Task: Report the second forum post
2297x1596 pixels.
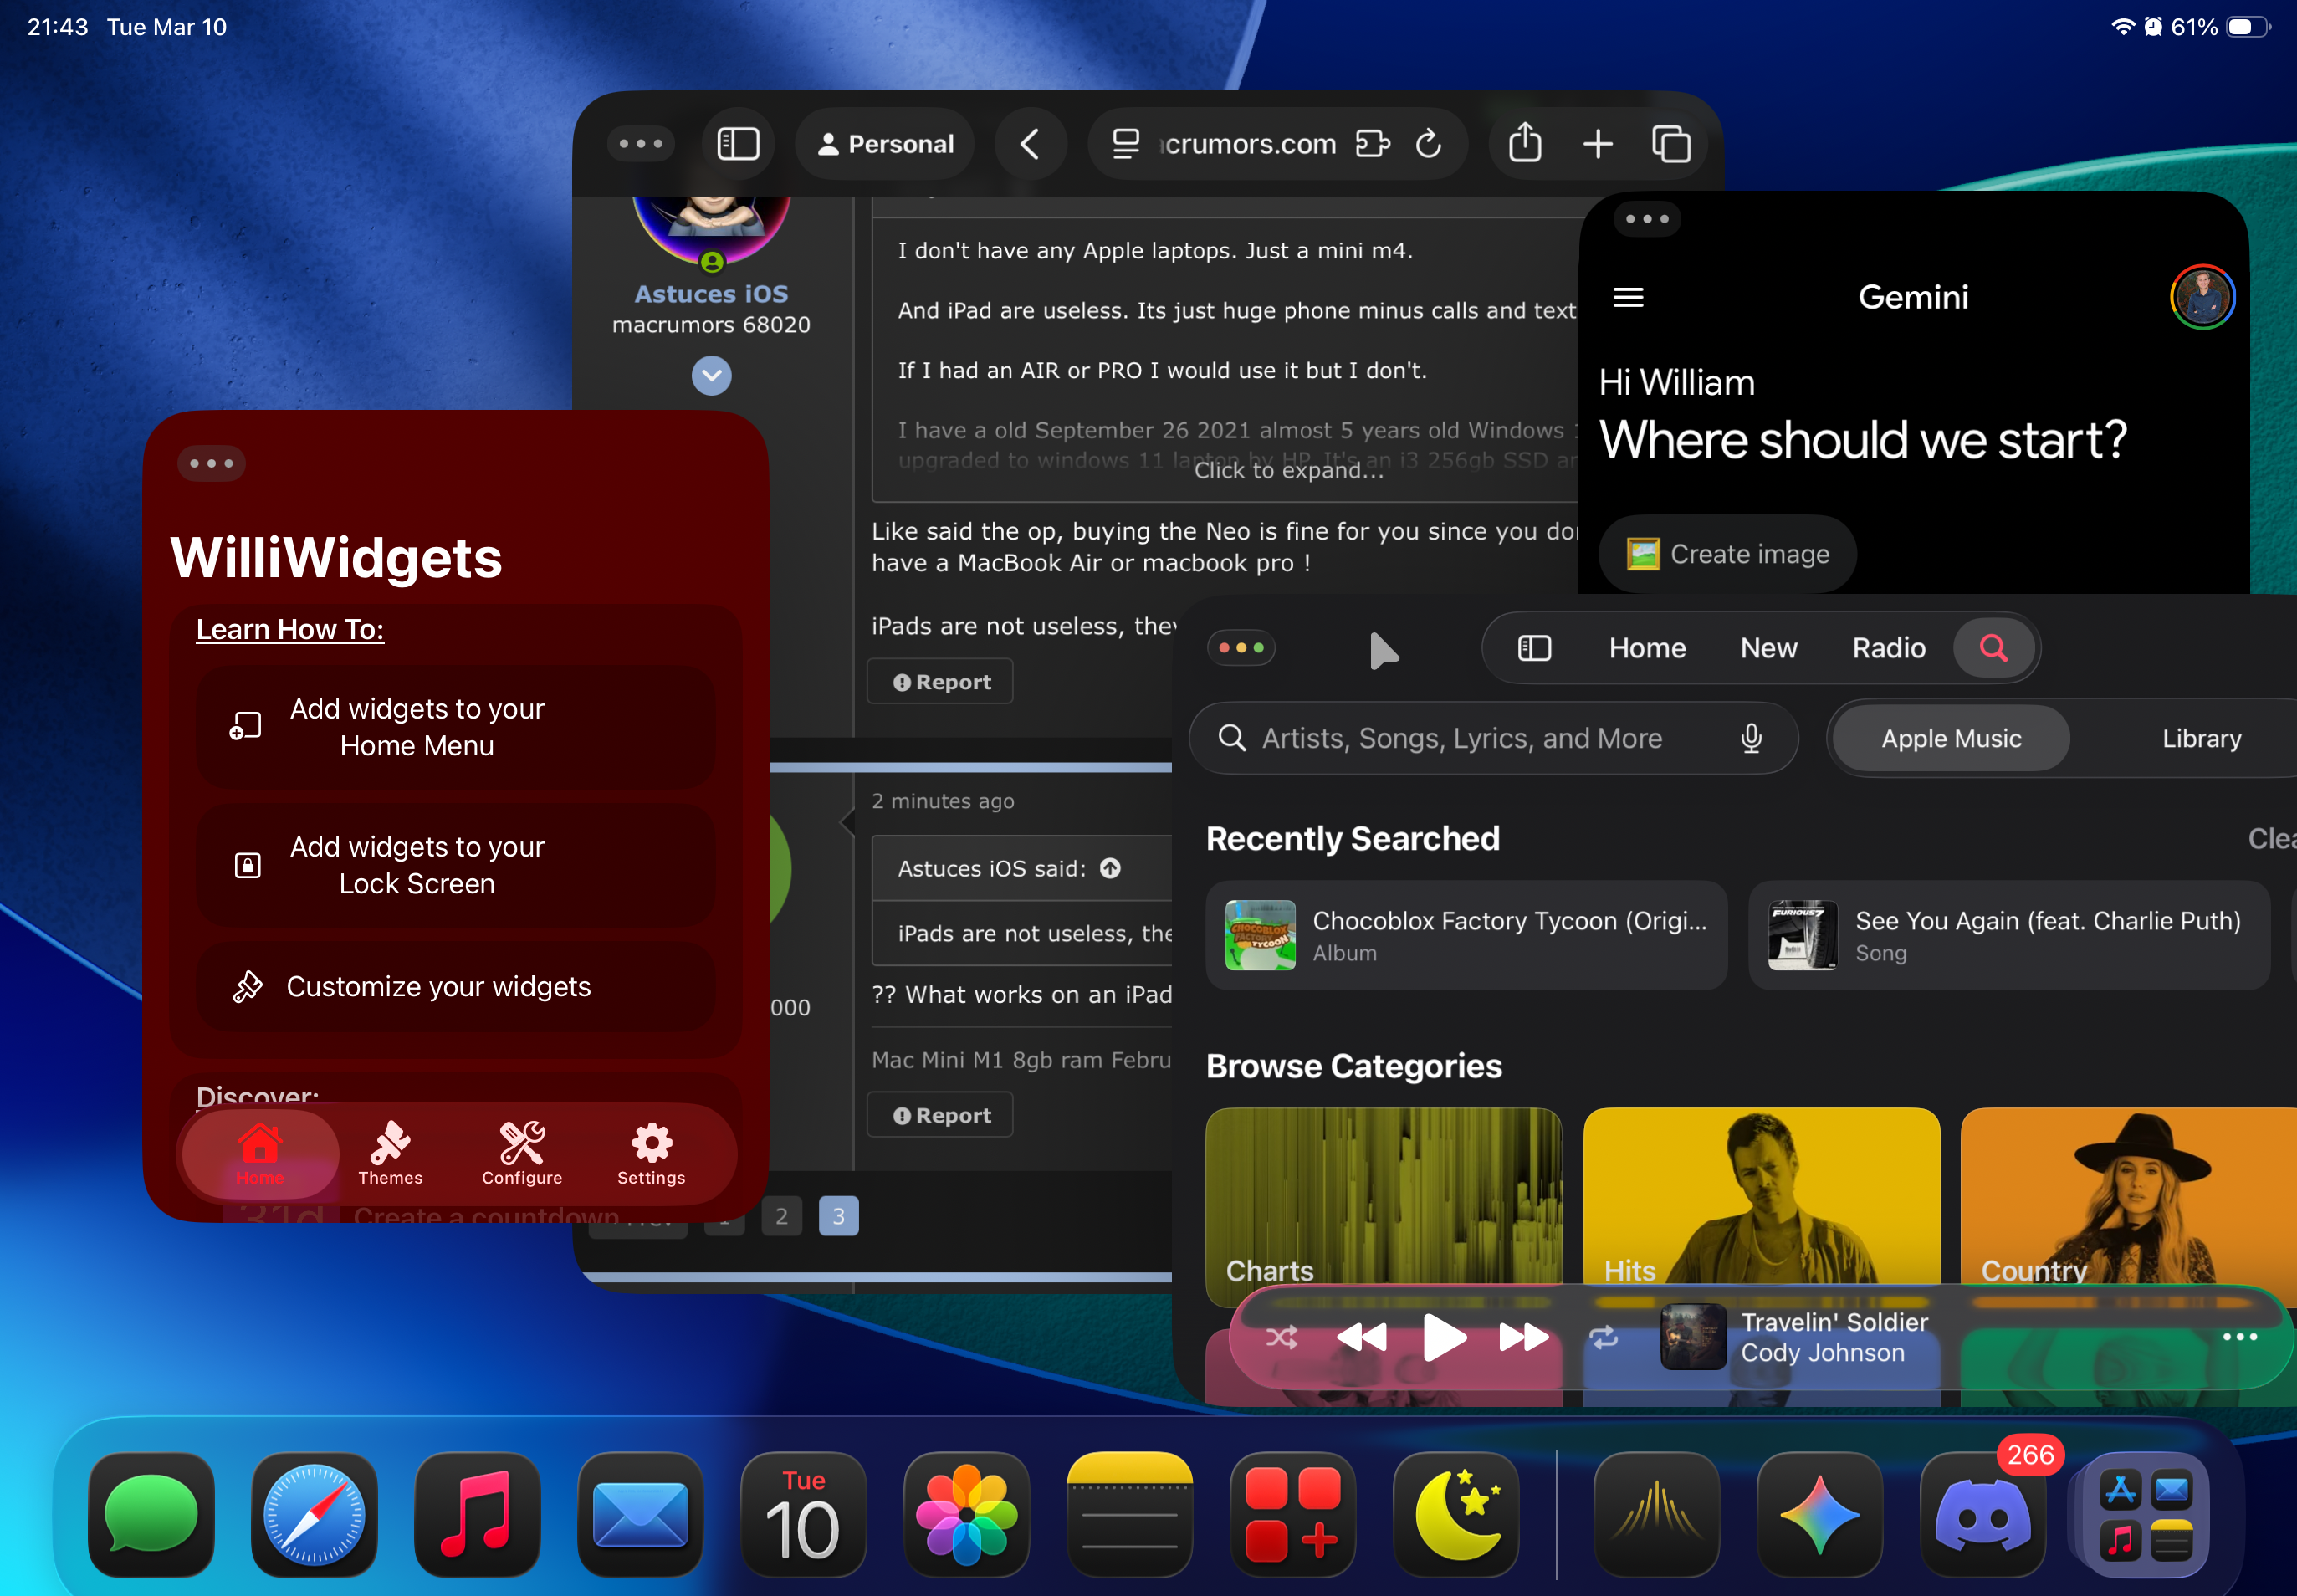Action: click(x=941, y=1115)
